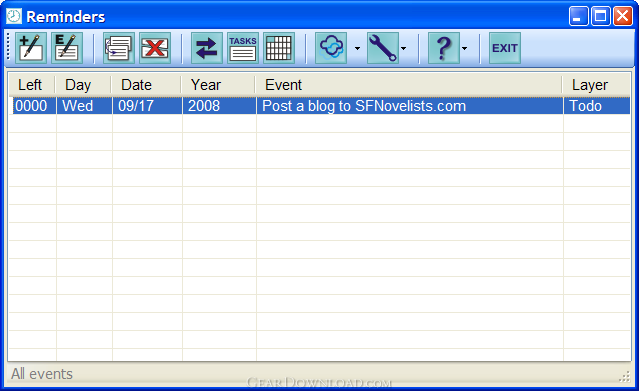
Task: Click the add new reminder pencil icon
Action: point(31,48)
